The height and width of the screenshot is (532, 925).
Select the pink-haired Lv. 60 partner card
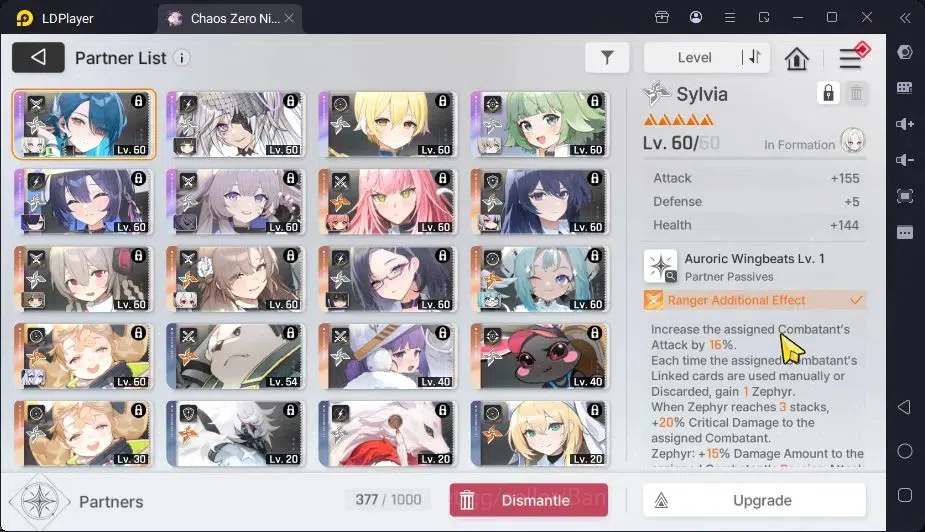(388, 202)
